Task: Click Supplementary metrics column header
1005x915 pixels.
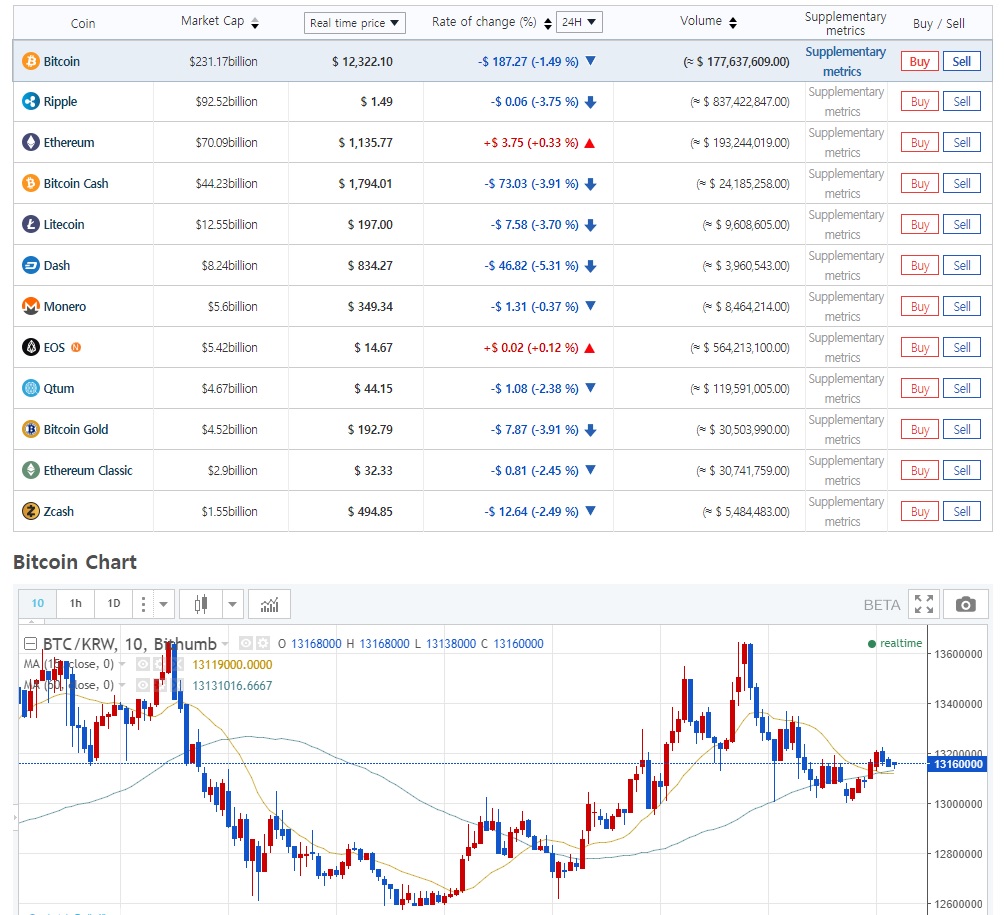Action: (845, 23)
